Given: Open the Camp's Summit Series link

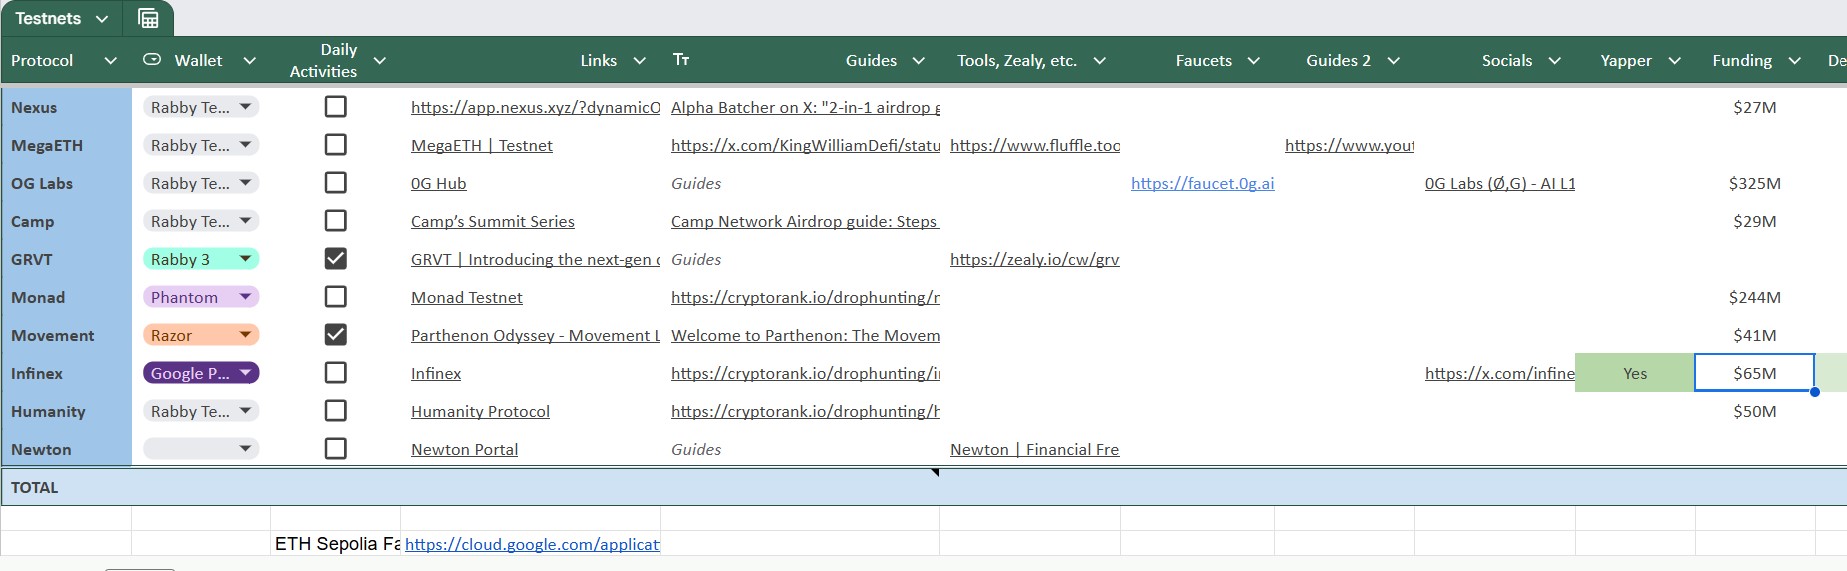Looking at the screenshot, I should point(493,221).
